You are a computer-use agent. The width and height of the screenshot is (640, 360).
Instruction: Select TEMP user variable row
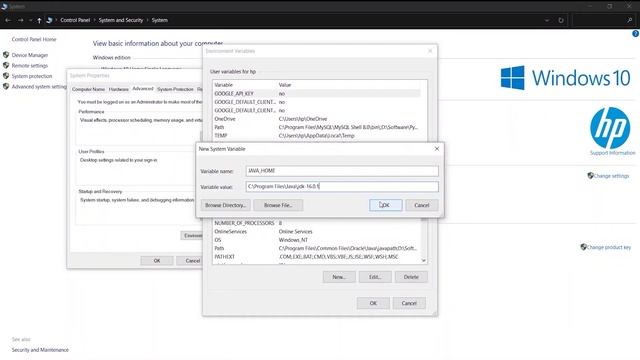tap(317, 136)
